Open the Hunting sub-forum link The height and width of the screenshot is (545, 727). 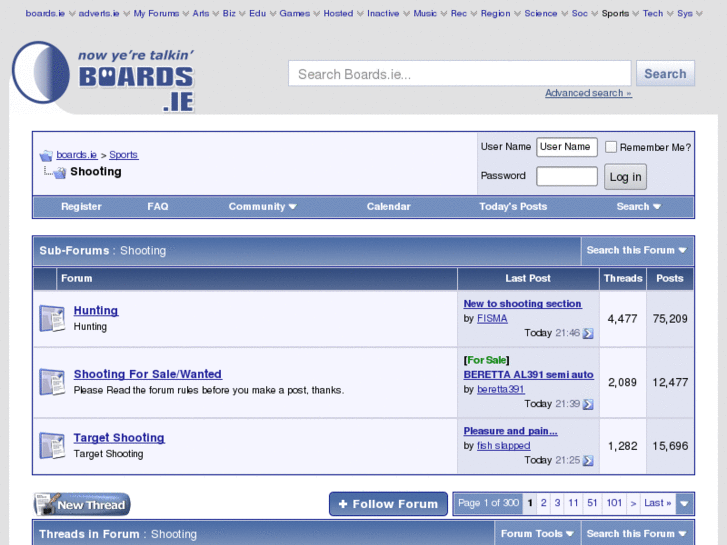click(x=96, y=310)
